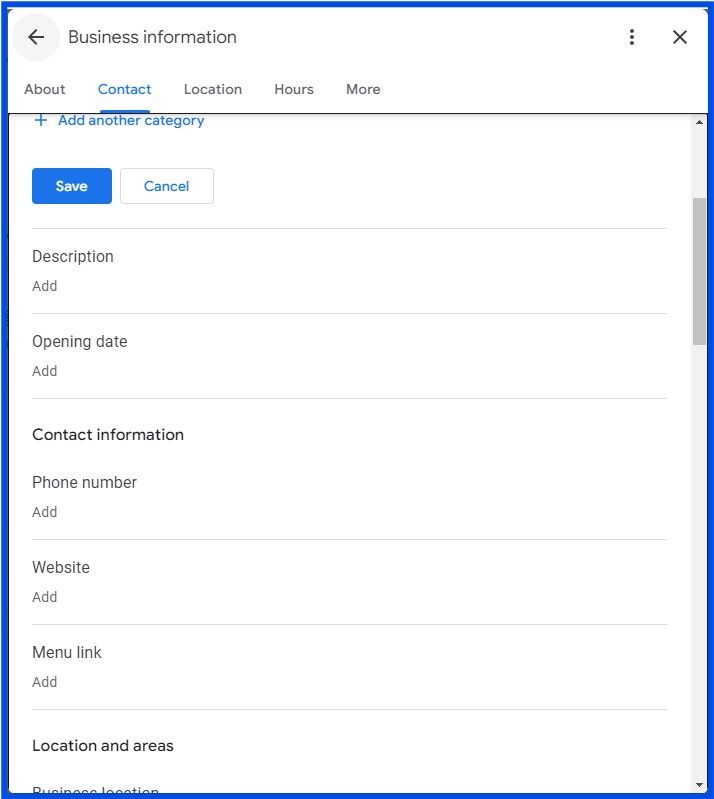Go to the Hours tab
714x799 pixels.
coord(294,89)
